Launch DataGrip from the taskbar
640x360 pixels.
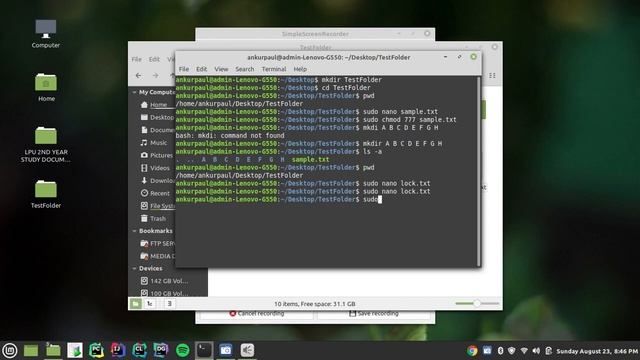click(x=161, y=350)
